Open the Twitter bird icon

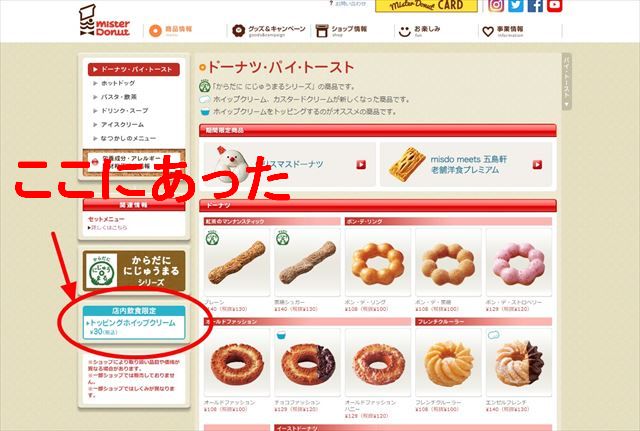(516, 5)
